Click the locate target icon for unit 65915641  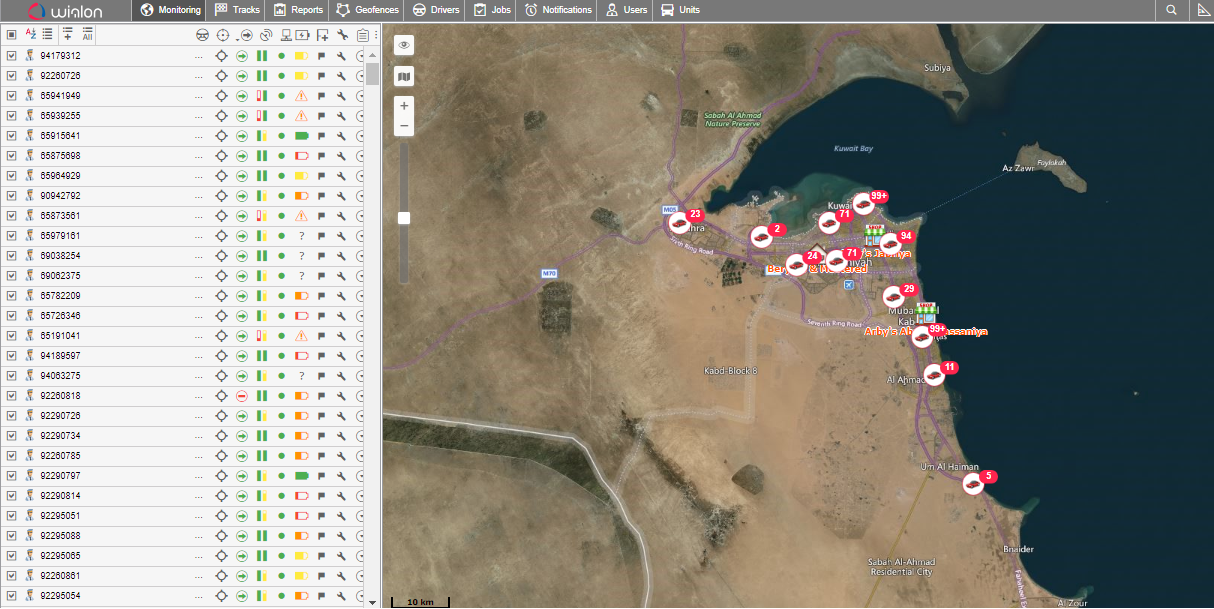(222, 136)
